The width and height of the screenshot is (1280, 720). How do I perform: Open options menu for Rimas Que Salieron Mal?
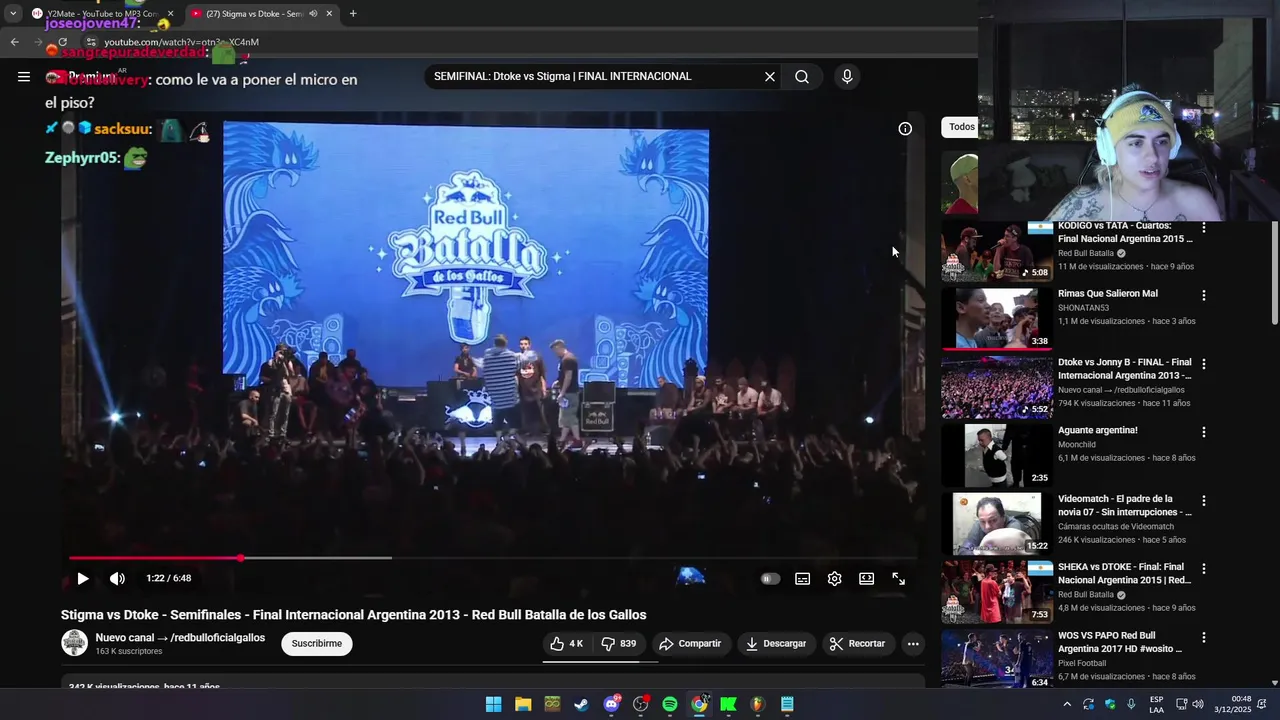click(x=1204, y=296)
